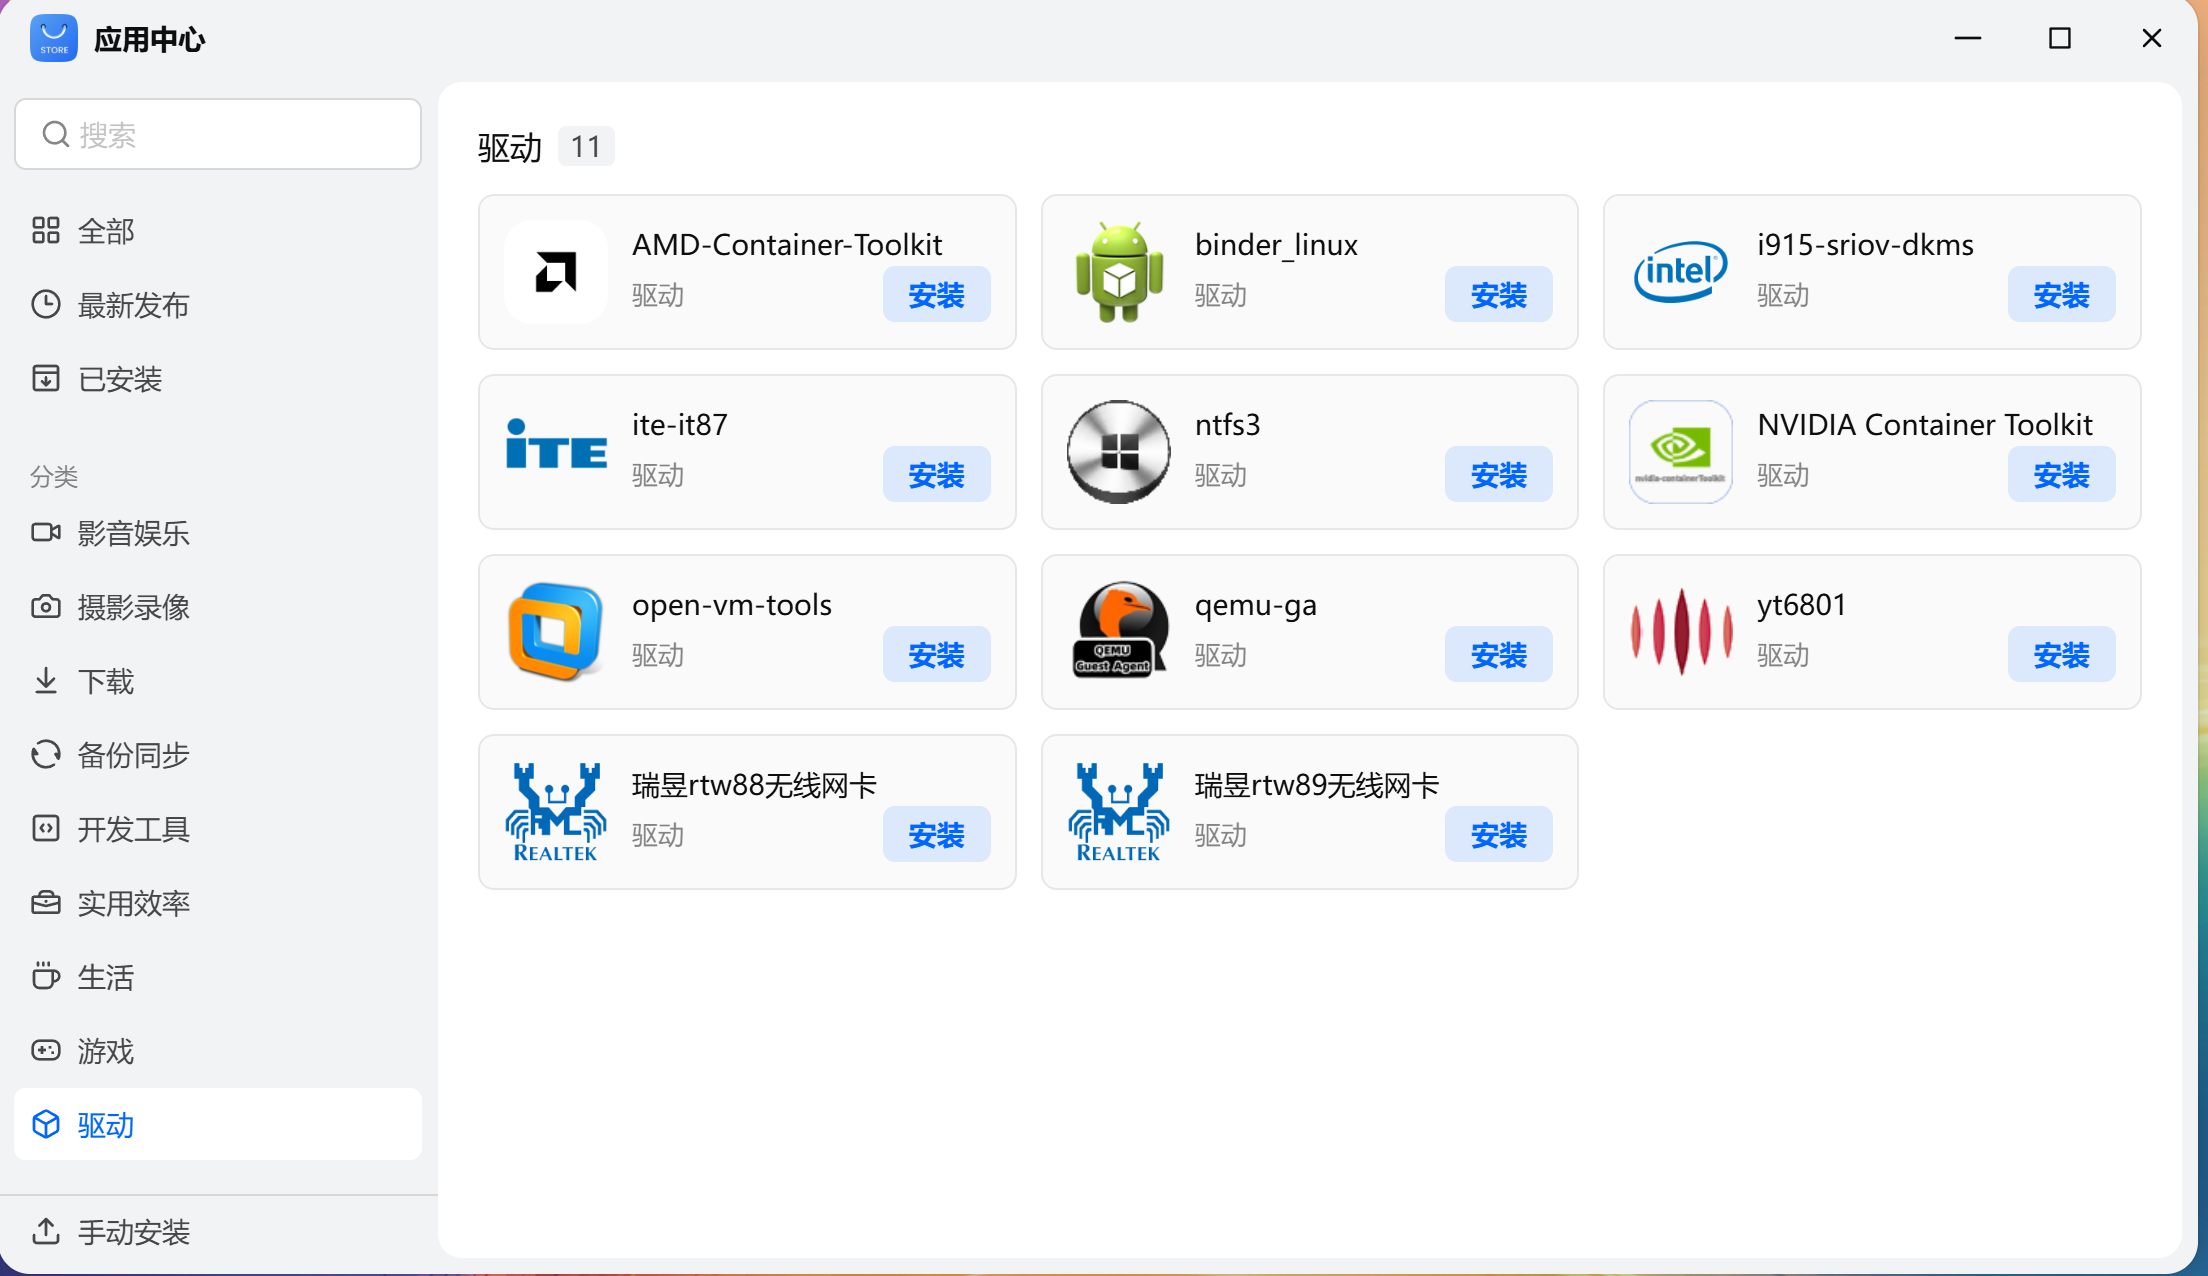Open the 全部 category
Image resolution: width=2208 pixels, height=1276 pixels.
point(218,231)
